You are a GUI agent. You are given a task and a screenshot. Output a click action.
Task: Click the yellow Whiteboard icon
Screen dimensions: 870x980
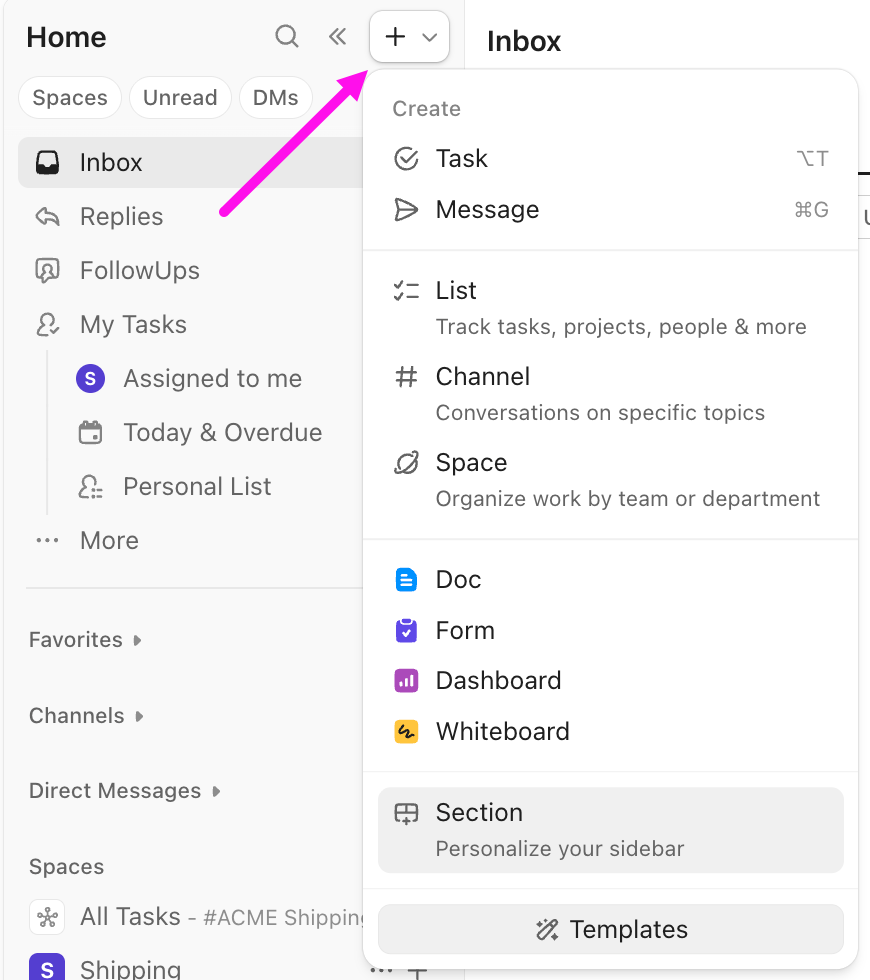click(406, 732)
